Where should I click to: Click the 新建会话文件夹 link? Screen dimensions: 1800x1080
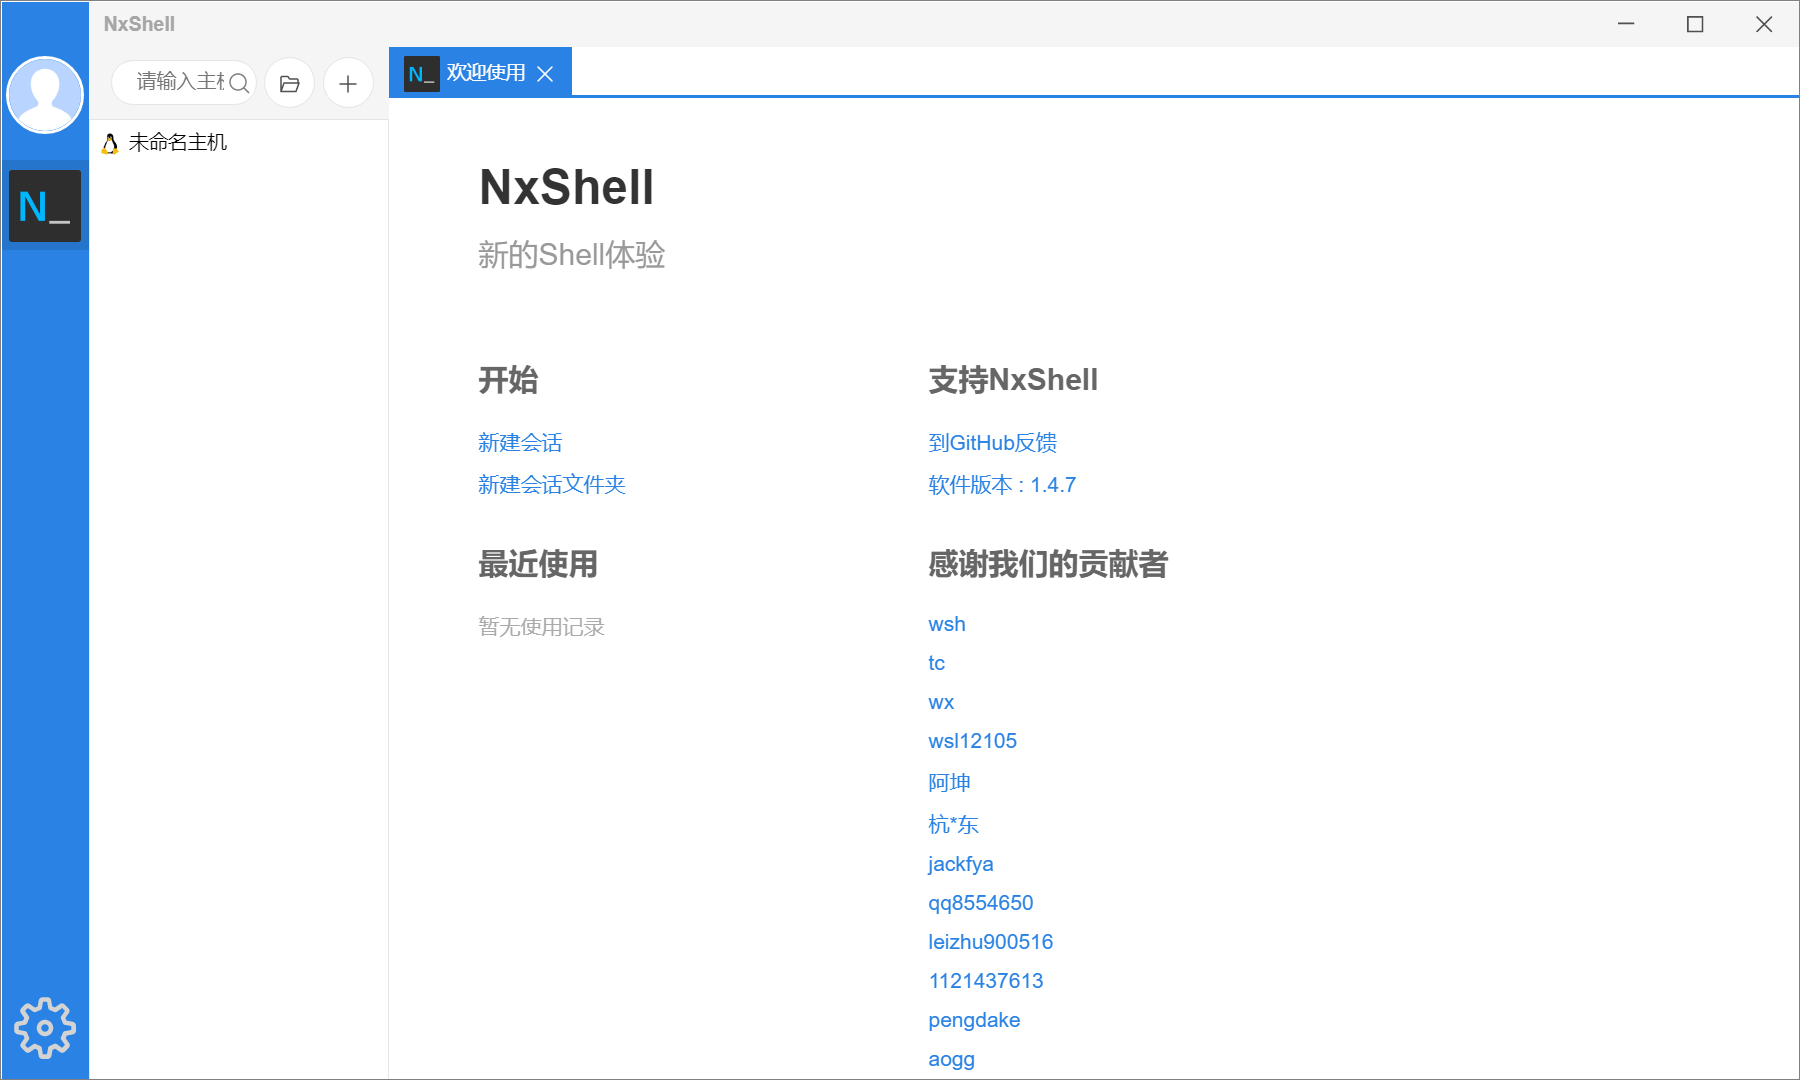(551, 485)
